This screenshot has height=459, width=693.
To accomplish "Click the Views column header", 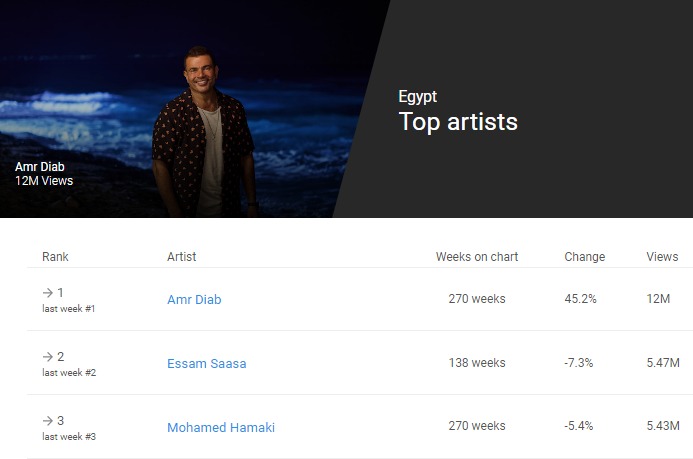I will click(662, 257).
